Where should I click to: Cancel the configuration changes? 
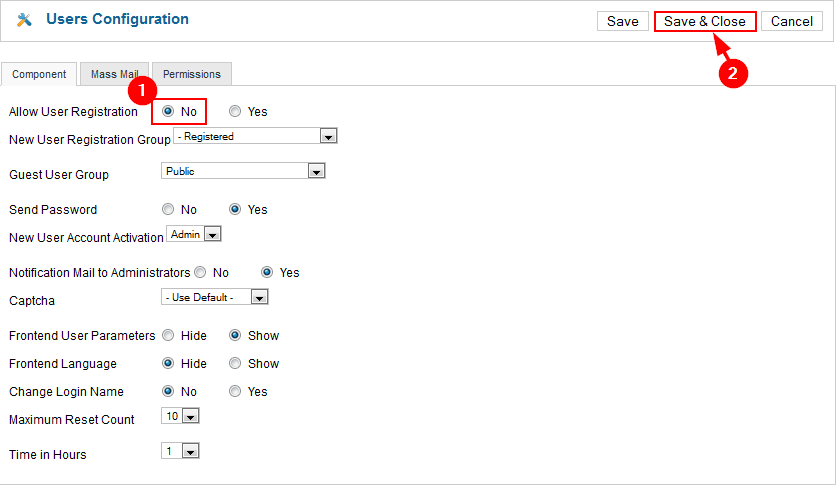pos(792,22)
